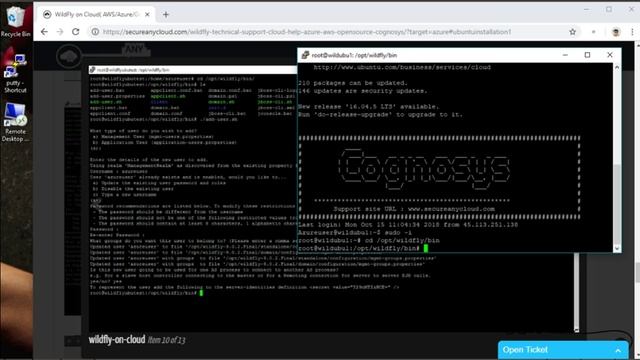Screen dimensions: 640x360
Task: Open a new browser tab
Action: pyautogui.click(x=166, y=15)
